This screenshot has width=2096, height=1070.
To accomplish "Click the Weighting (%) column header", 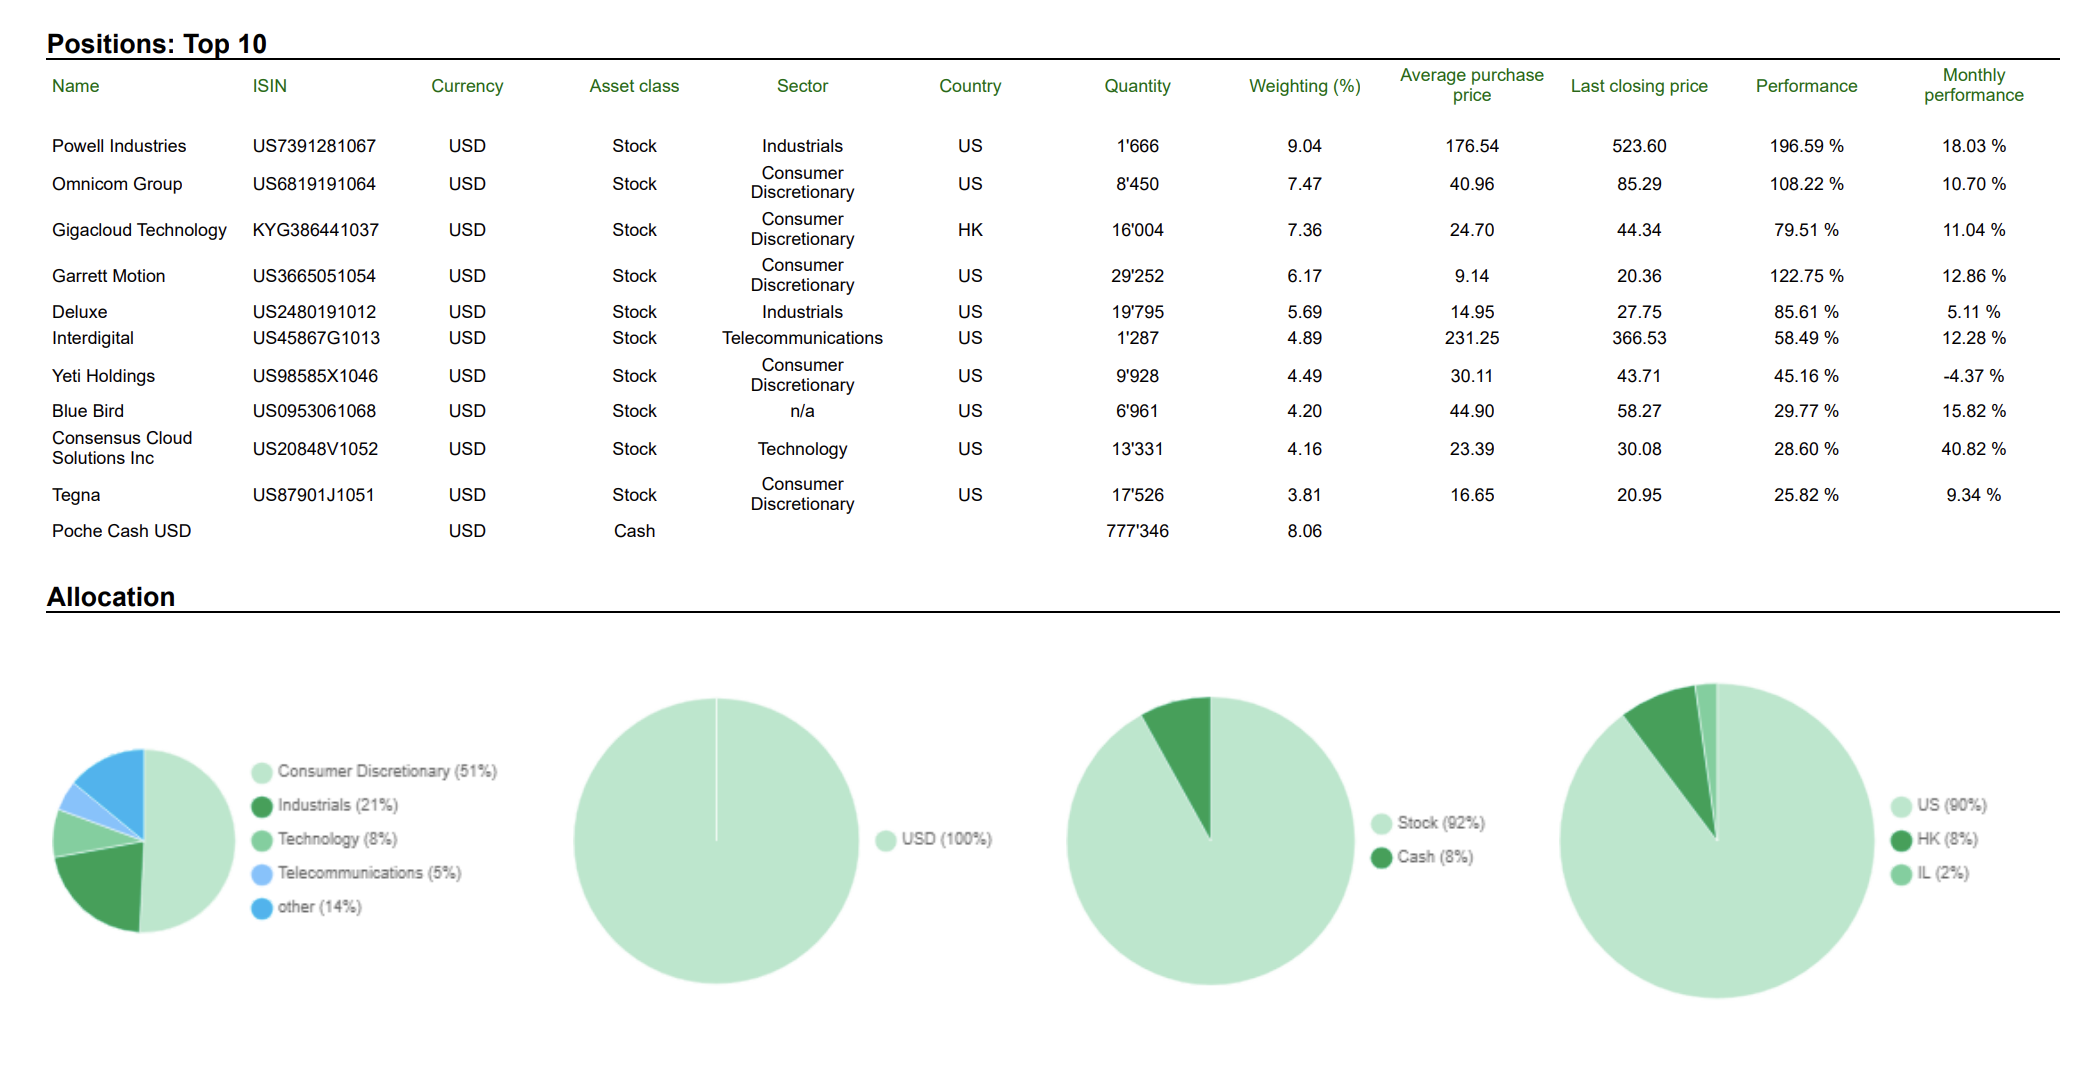I will (x=1303, y=86).
